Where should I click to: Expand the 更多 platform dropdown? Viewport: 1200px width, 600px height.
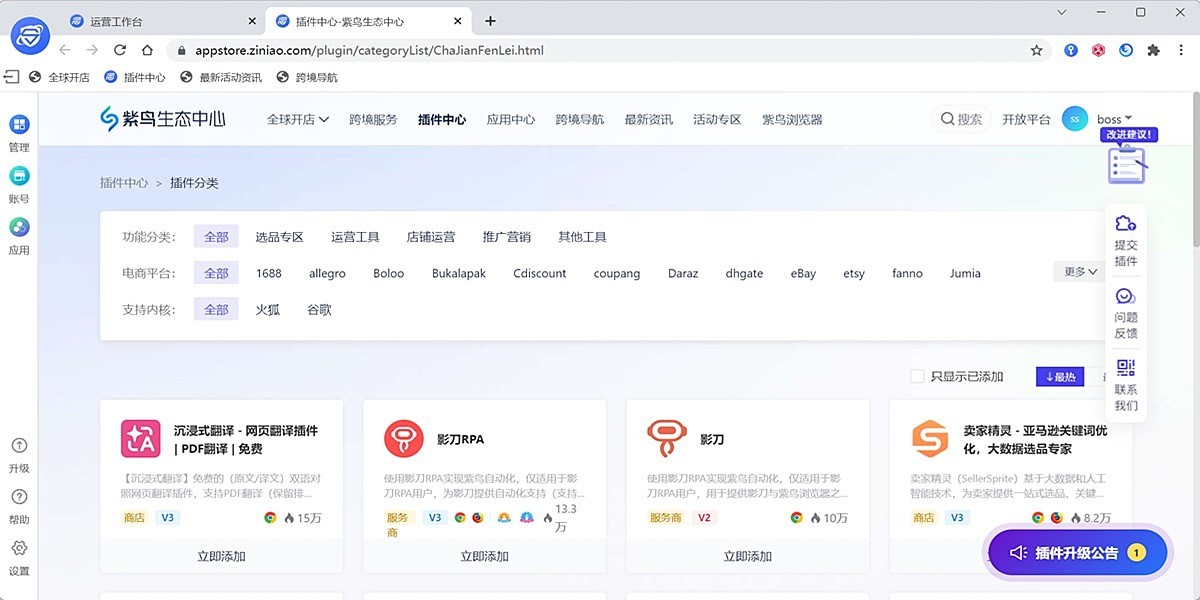click(x=1077, y=271)
